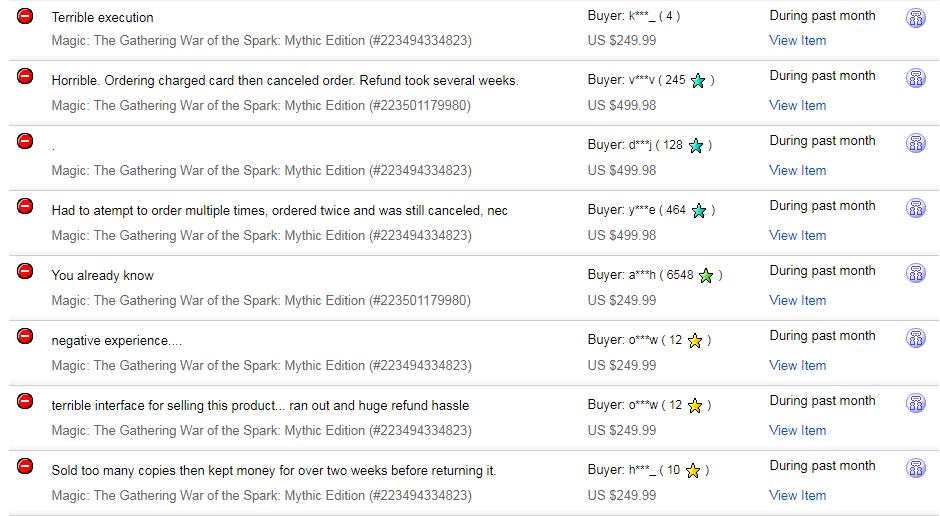Click teal star next to buyer y***e 464

[x=699, y=210]
